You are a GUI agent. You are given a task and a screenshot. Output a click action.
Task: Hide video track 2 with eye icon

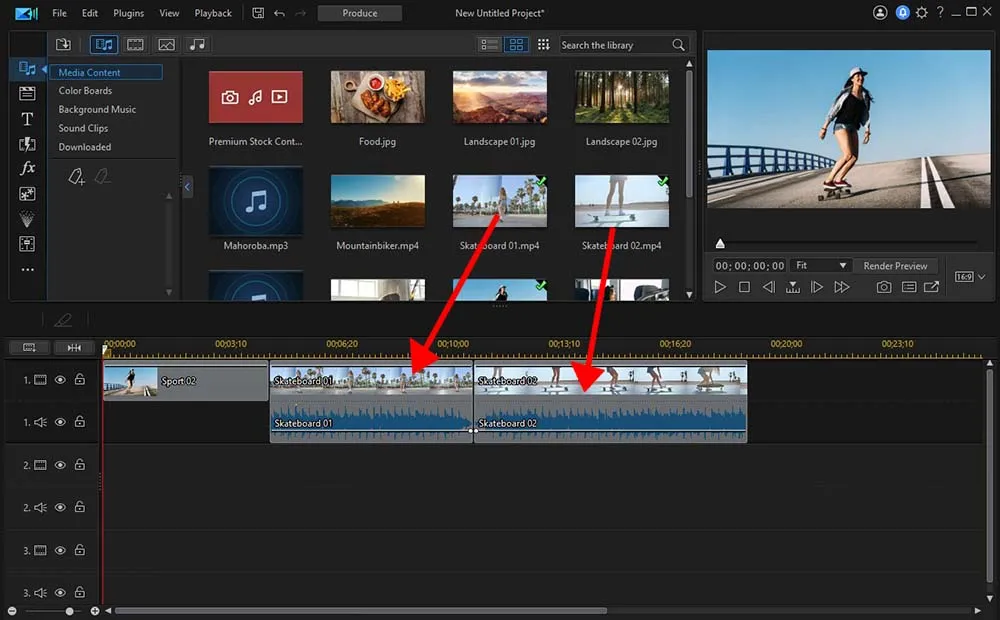point(60,465)
